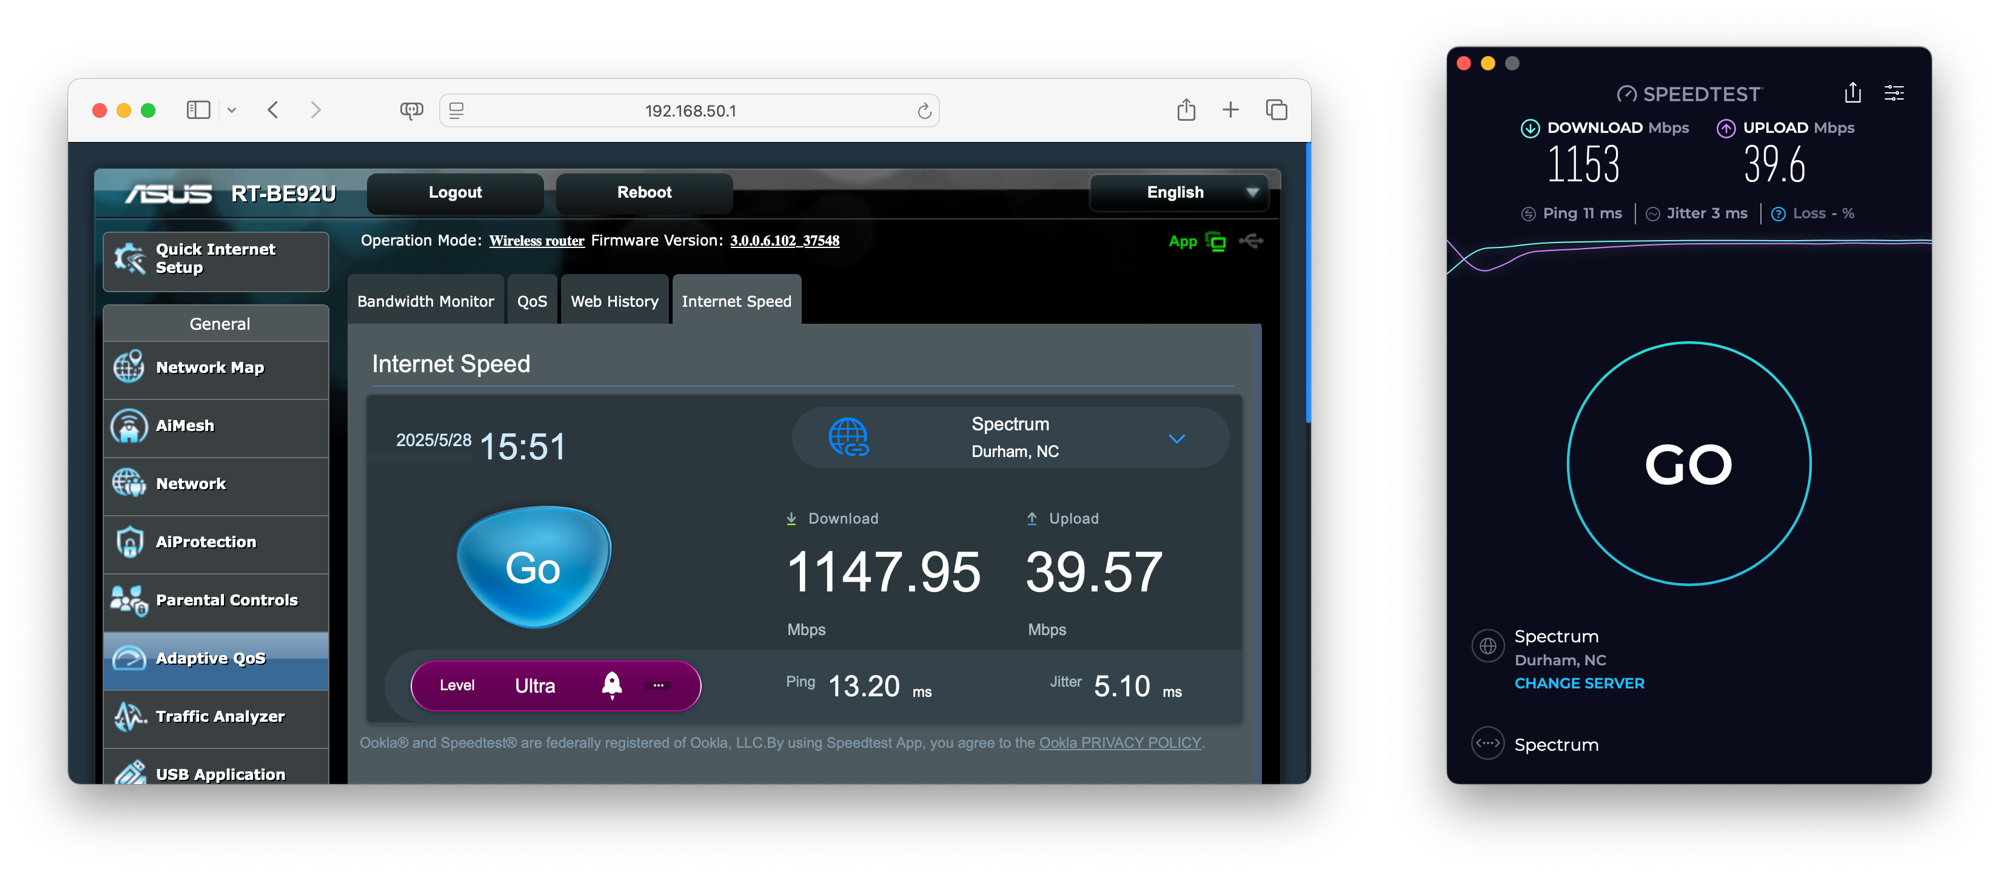The image size is (2000, 874).
Task: Click the Safari sidebar toggle icon
Action: pyautogui.click(x=198, y=110)
